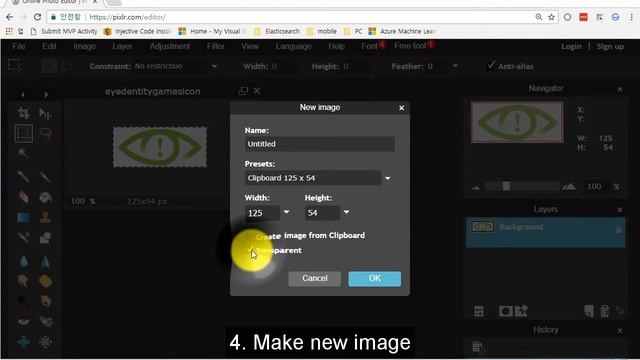Open layer settings in Layers panel
This screenshot has height=360, width=640.
tap(479, 311)
